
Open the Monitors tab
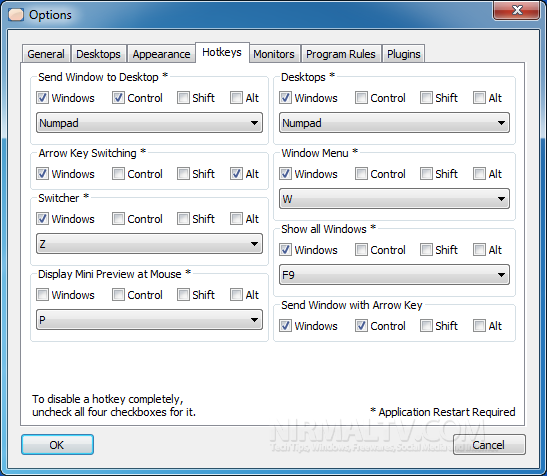click(274, 54)
